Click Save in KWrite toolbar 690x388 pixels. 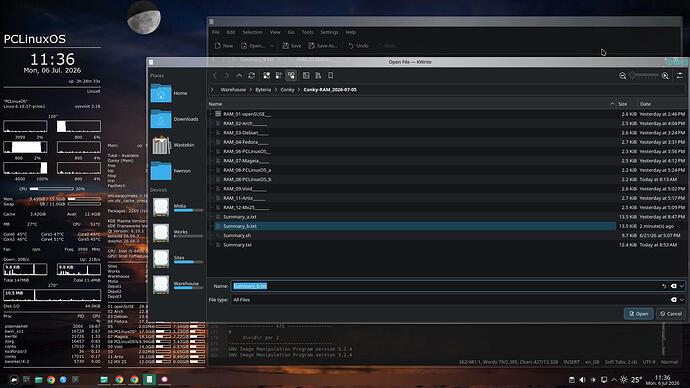tap(292, 46)
